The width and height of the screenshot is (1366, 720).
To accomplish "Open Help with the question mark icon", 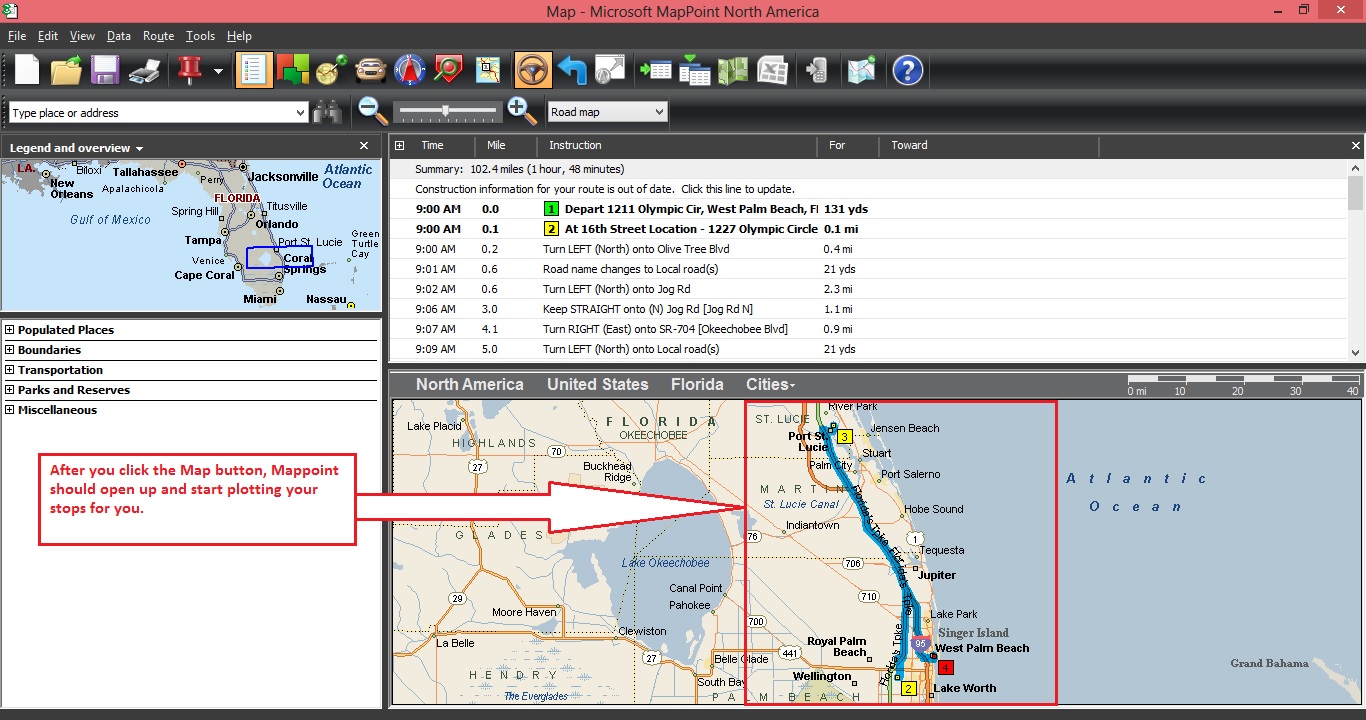I will coord(907,70).
